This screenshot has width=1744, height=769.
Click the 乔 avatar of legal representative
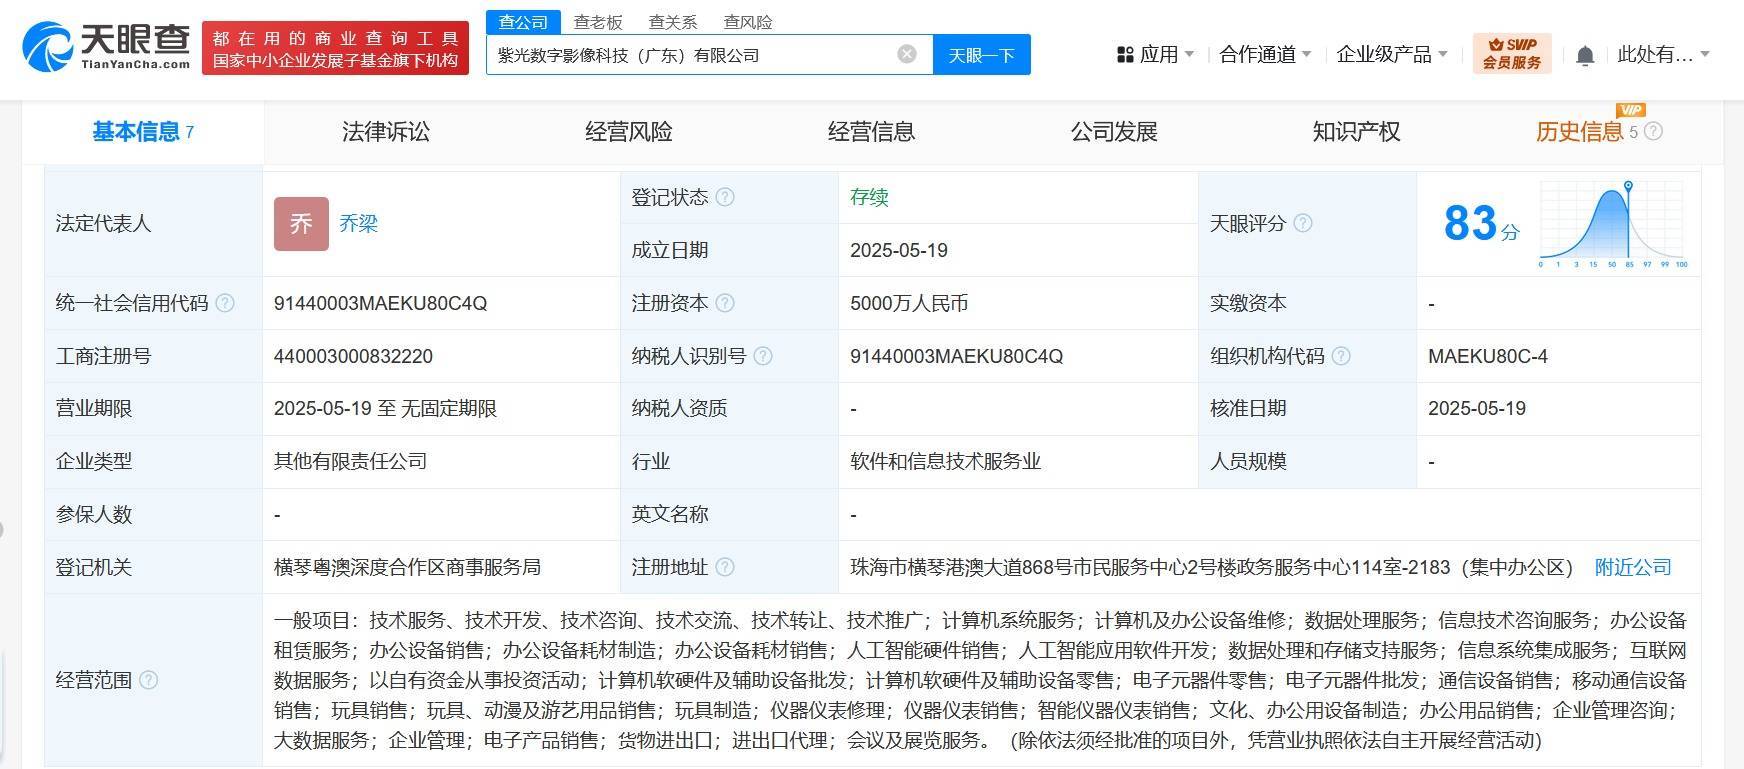point(301,224)
